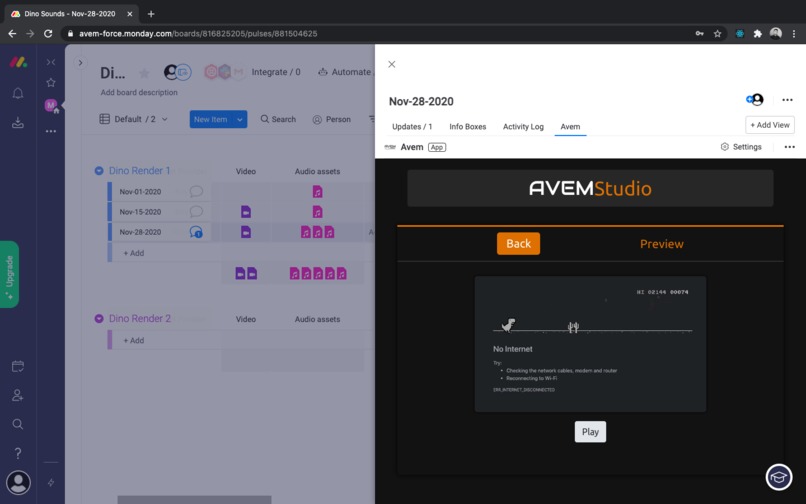The height and width of the screenshot is (504, 806).
Task: Open Chrome profile avatar
Action: (x=776, y=33)
